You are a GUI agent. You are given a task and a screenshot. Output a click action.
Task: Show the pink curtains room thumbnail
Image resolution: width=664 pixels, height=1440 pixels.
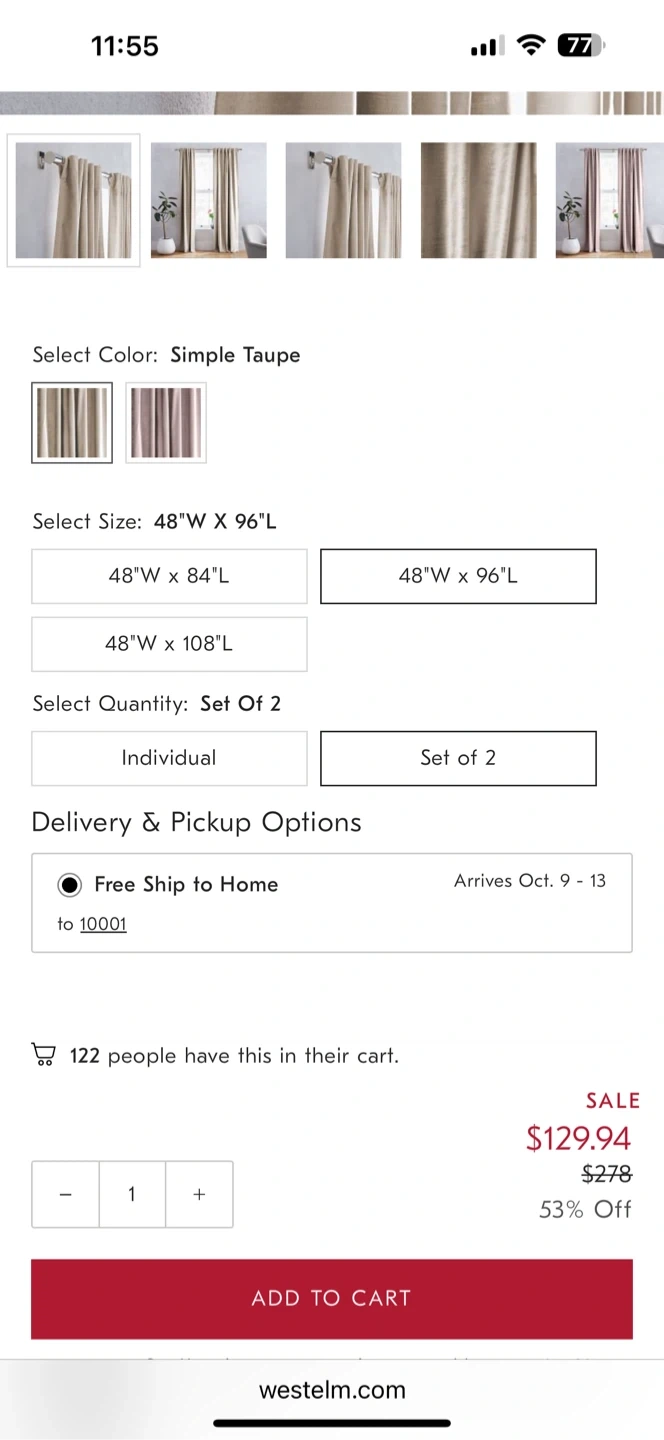pyautogui.click(x=609, y=200)
